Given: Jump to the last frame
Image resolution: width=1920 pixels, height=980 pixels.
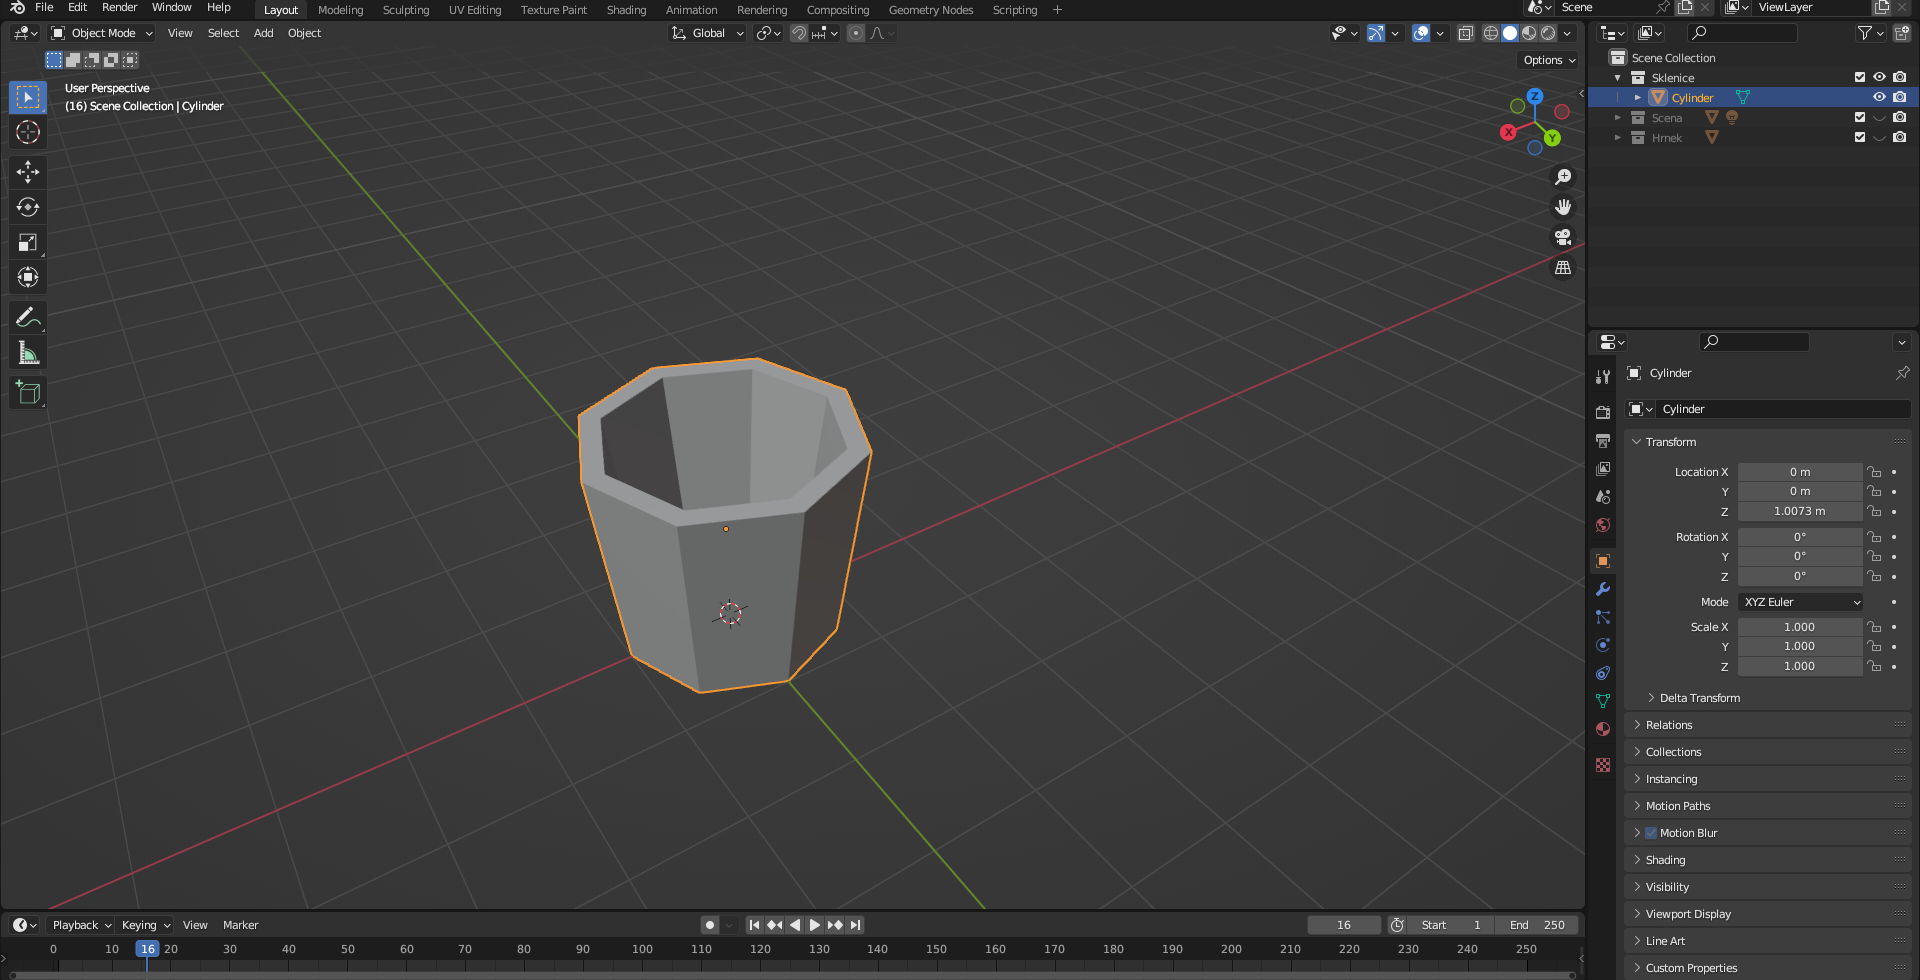Looking at the screenshot, I should pos(855,925).
